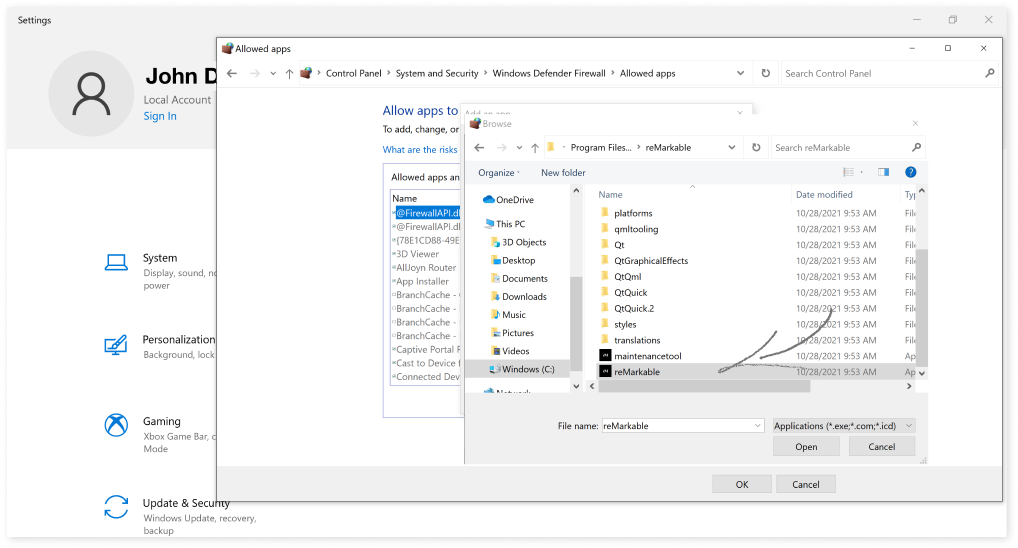Click the maintenancetool application icon
The image size is (1018, 548).
605,356
